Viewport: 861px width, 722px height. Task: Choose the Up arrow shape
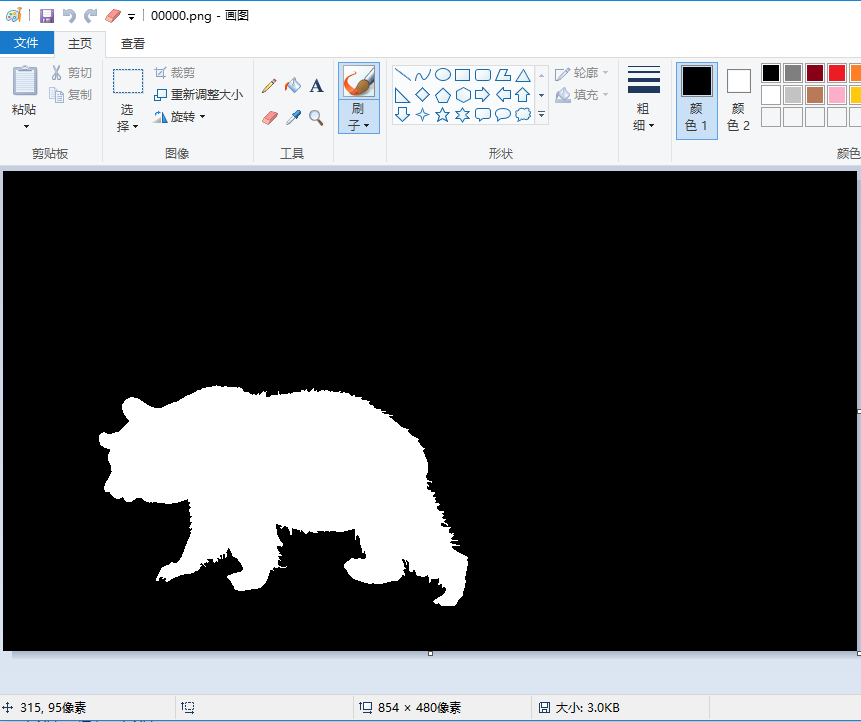pyautogui.click(x=523, y=95)
